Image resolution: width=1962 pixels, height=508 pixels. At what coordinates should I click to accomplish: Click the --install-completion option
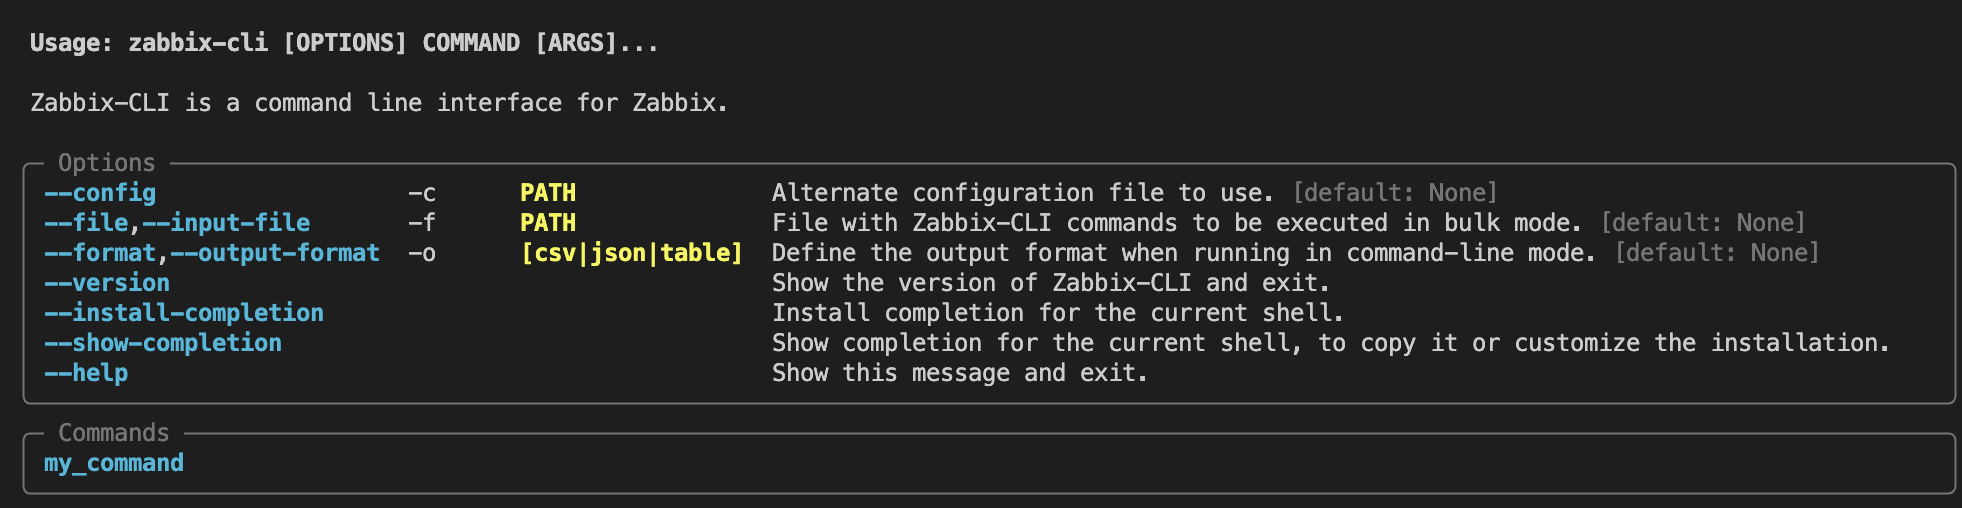pyautogui.click(x=184, y=313)
